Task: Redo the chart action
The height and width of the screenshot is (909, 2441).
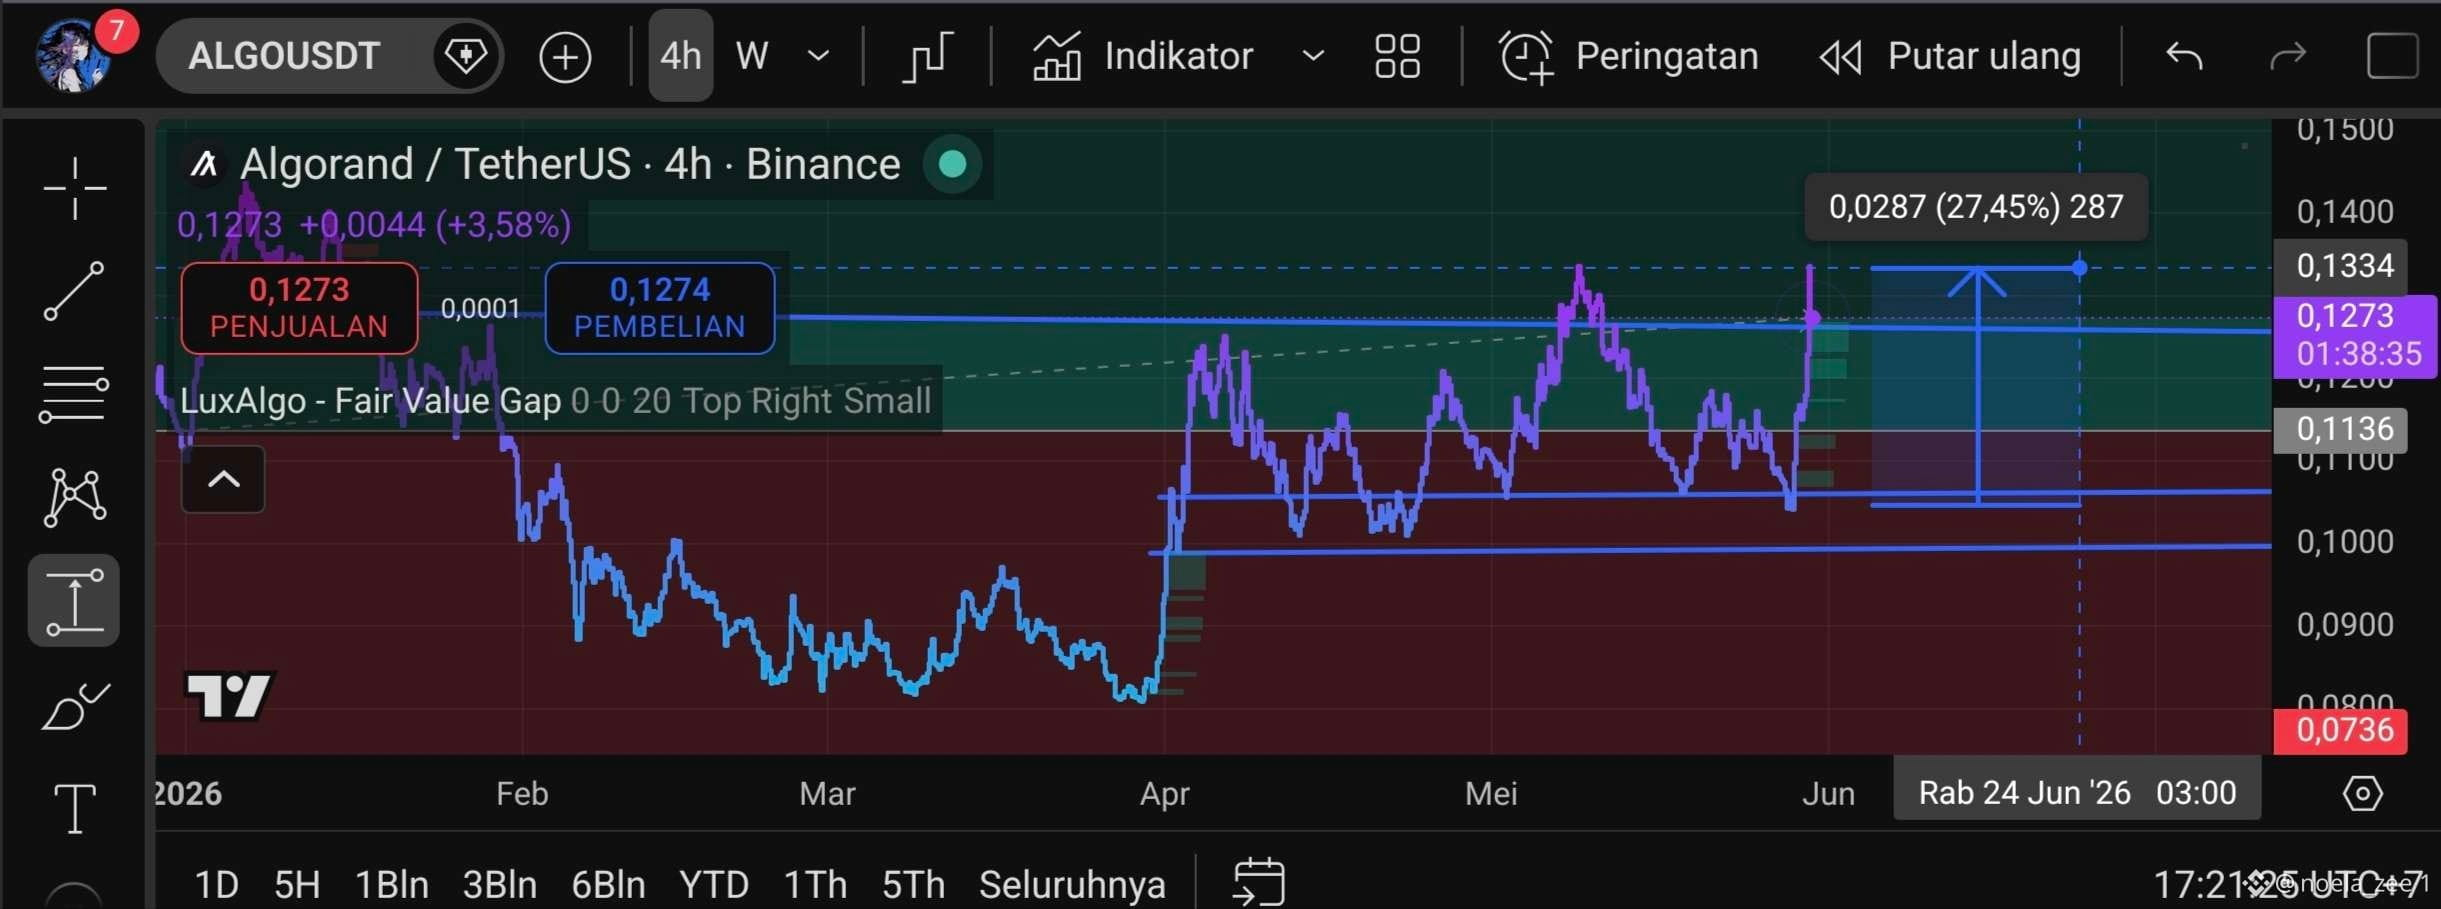Action: [x=2288, y=56]
